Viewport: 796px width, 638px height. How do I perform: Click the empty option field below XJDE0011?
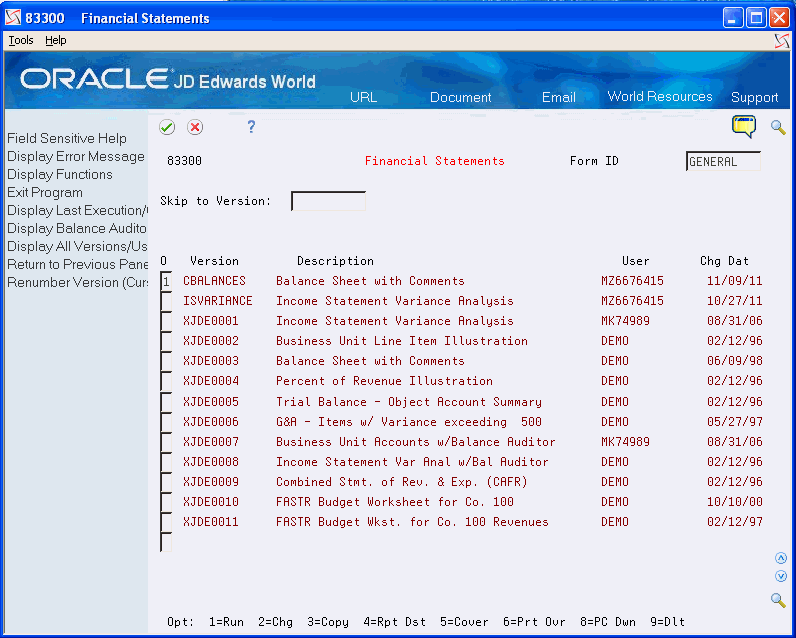pyautogui.click(x=166, y=542)
